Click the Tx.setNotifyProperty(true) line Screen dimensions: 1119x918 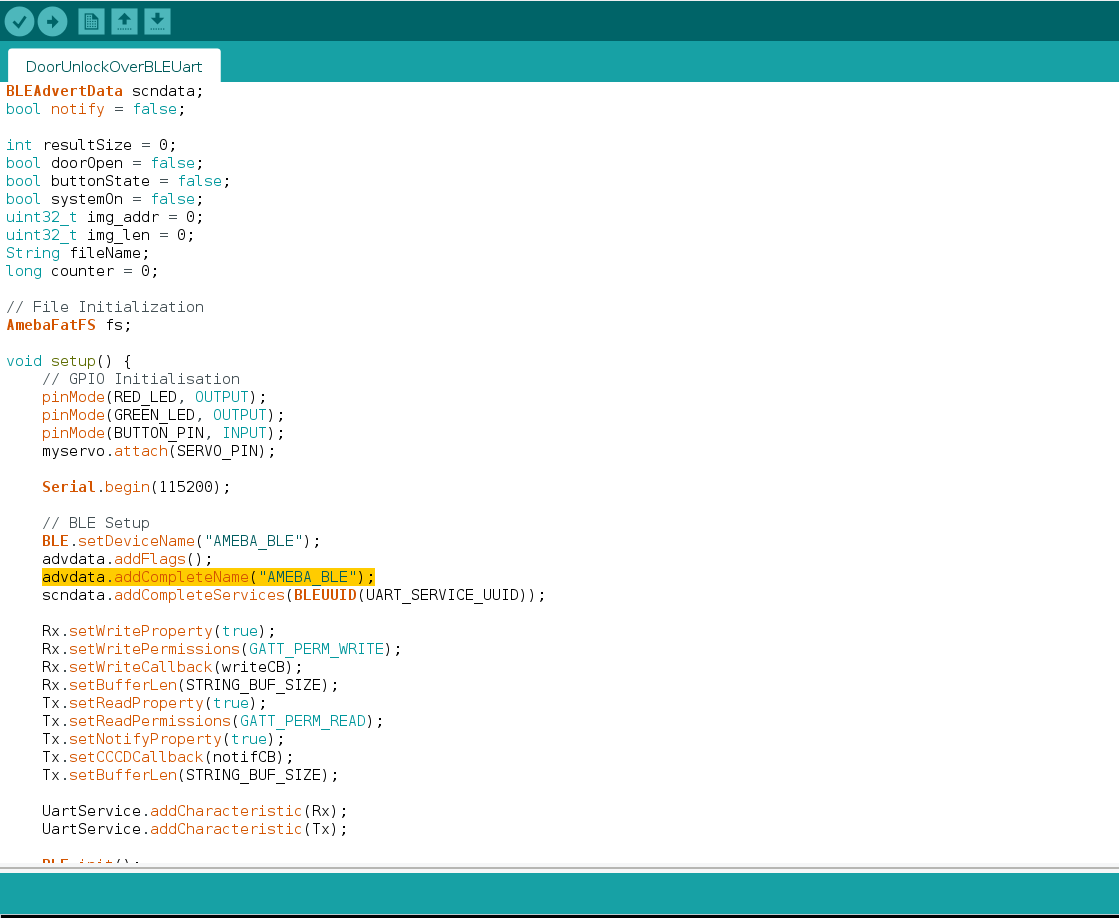pos(162,739)
